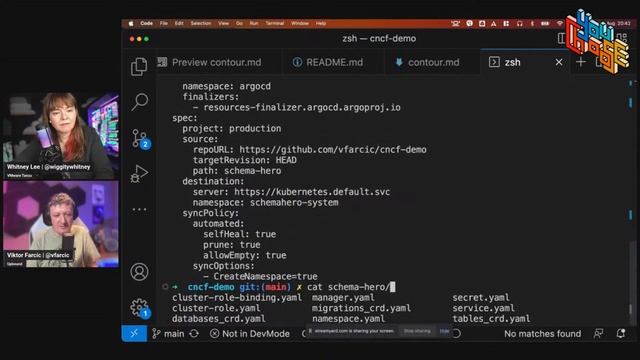Open the File menu
The image size is (640, 360).
(x=164, y=24)
